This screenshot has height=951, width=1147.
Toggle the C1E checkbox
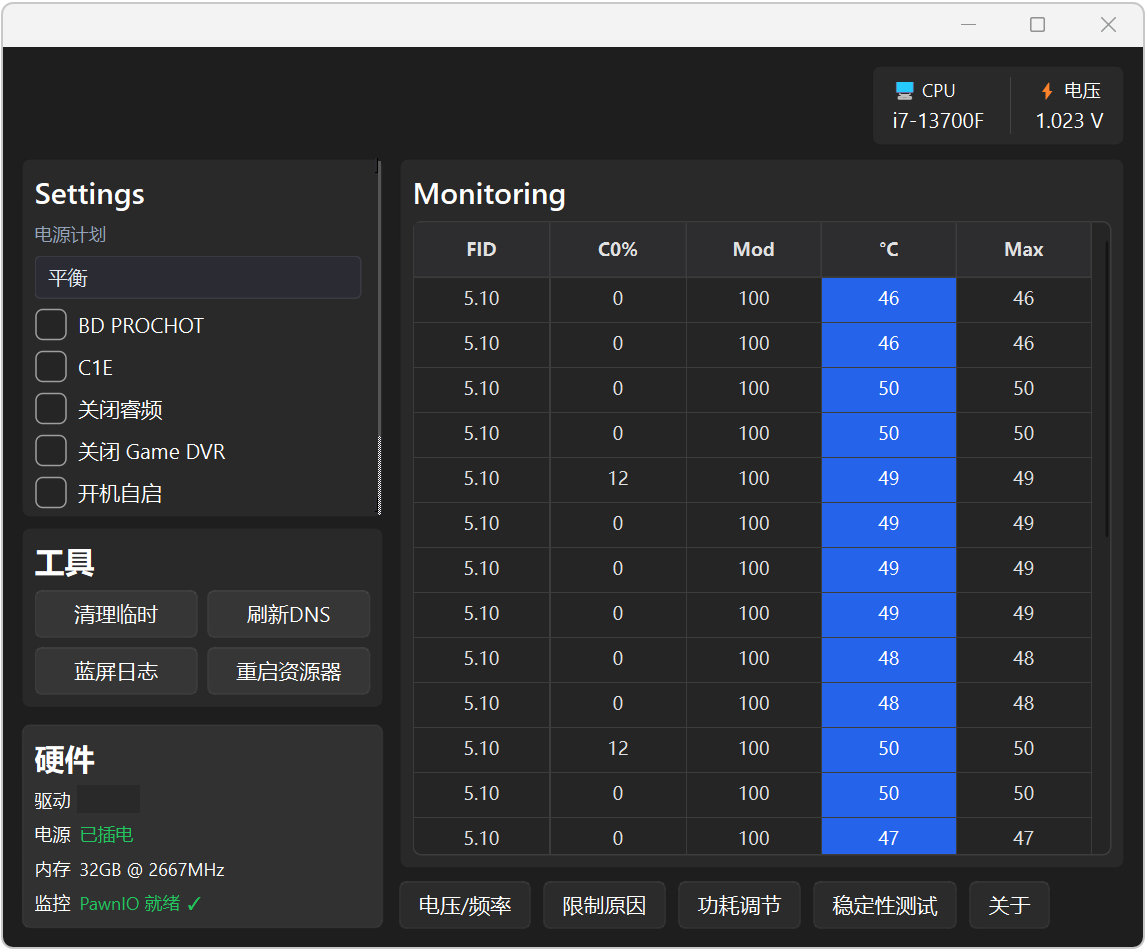point(51,367)
